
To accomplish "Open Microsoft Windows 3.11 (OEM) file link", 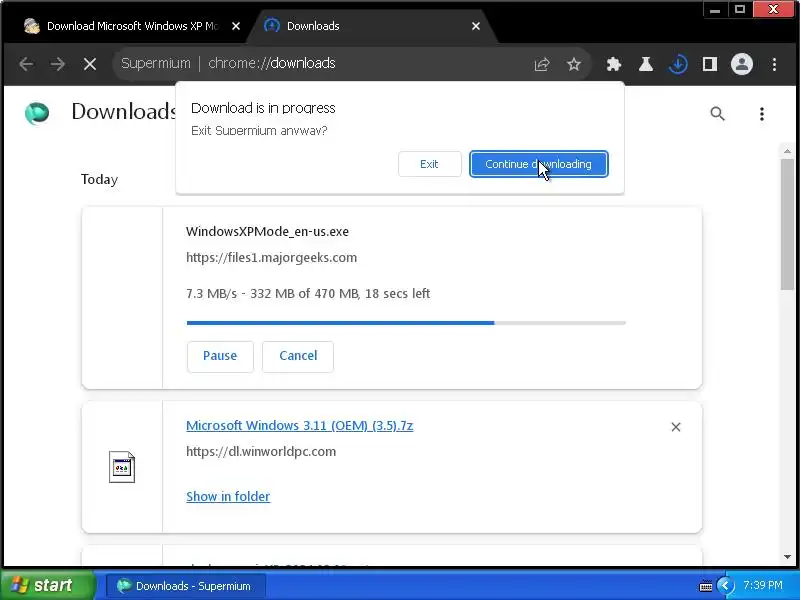I will point(299,426).
